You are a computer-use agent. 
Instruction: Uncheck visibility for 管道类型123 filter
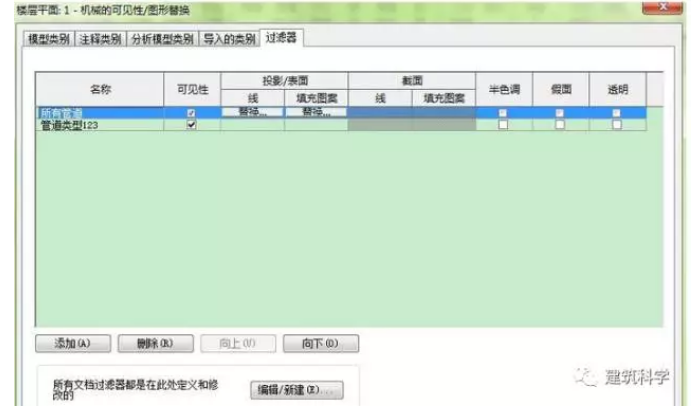tap(191, 125)
